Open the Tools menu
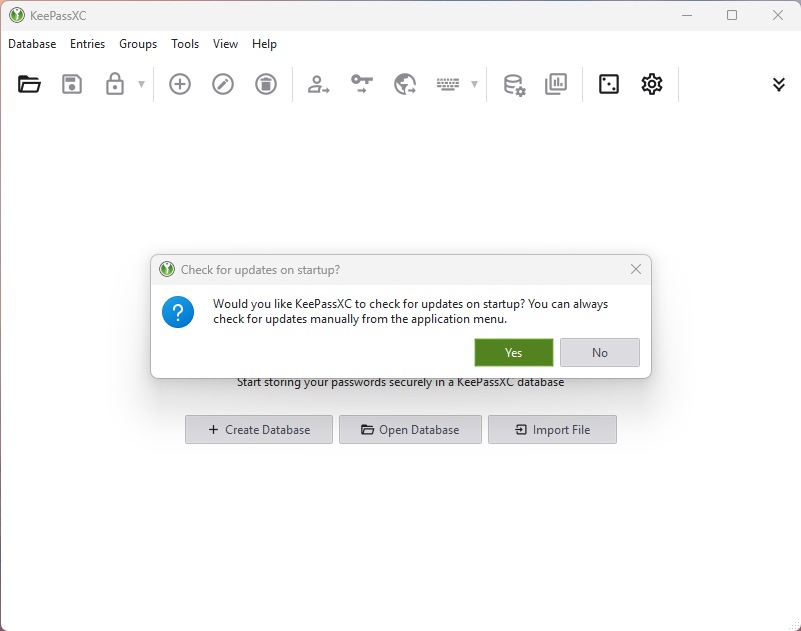801x631 pixels. 185,44
